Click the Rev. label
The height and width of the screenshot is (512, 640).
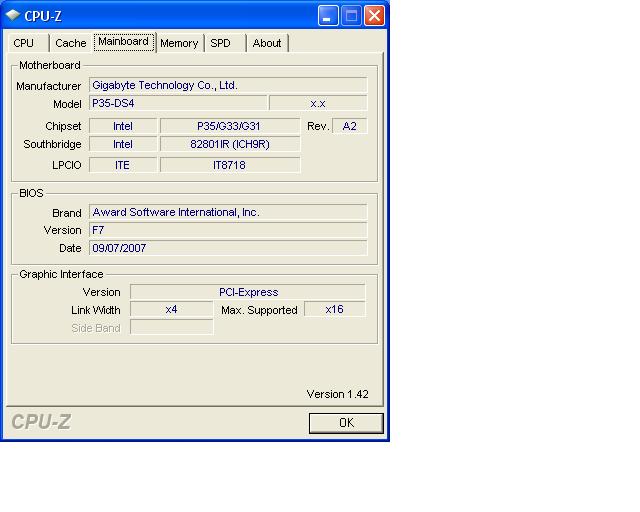pos(318,126)
